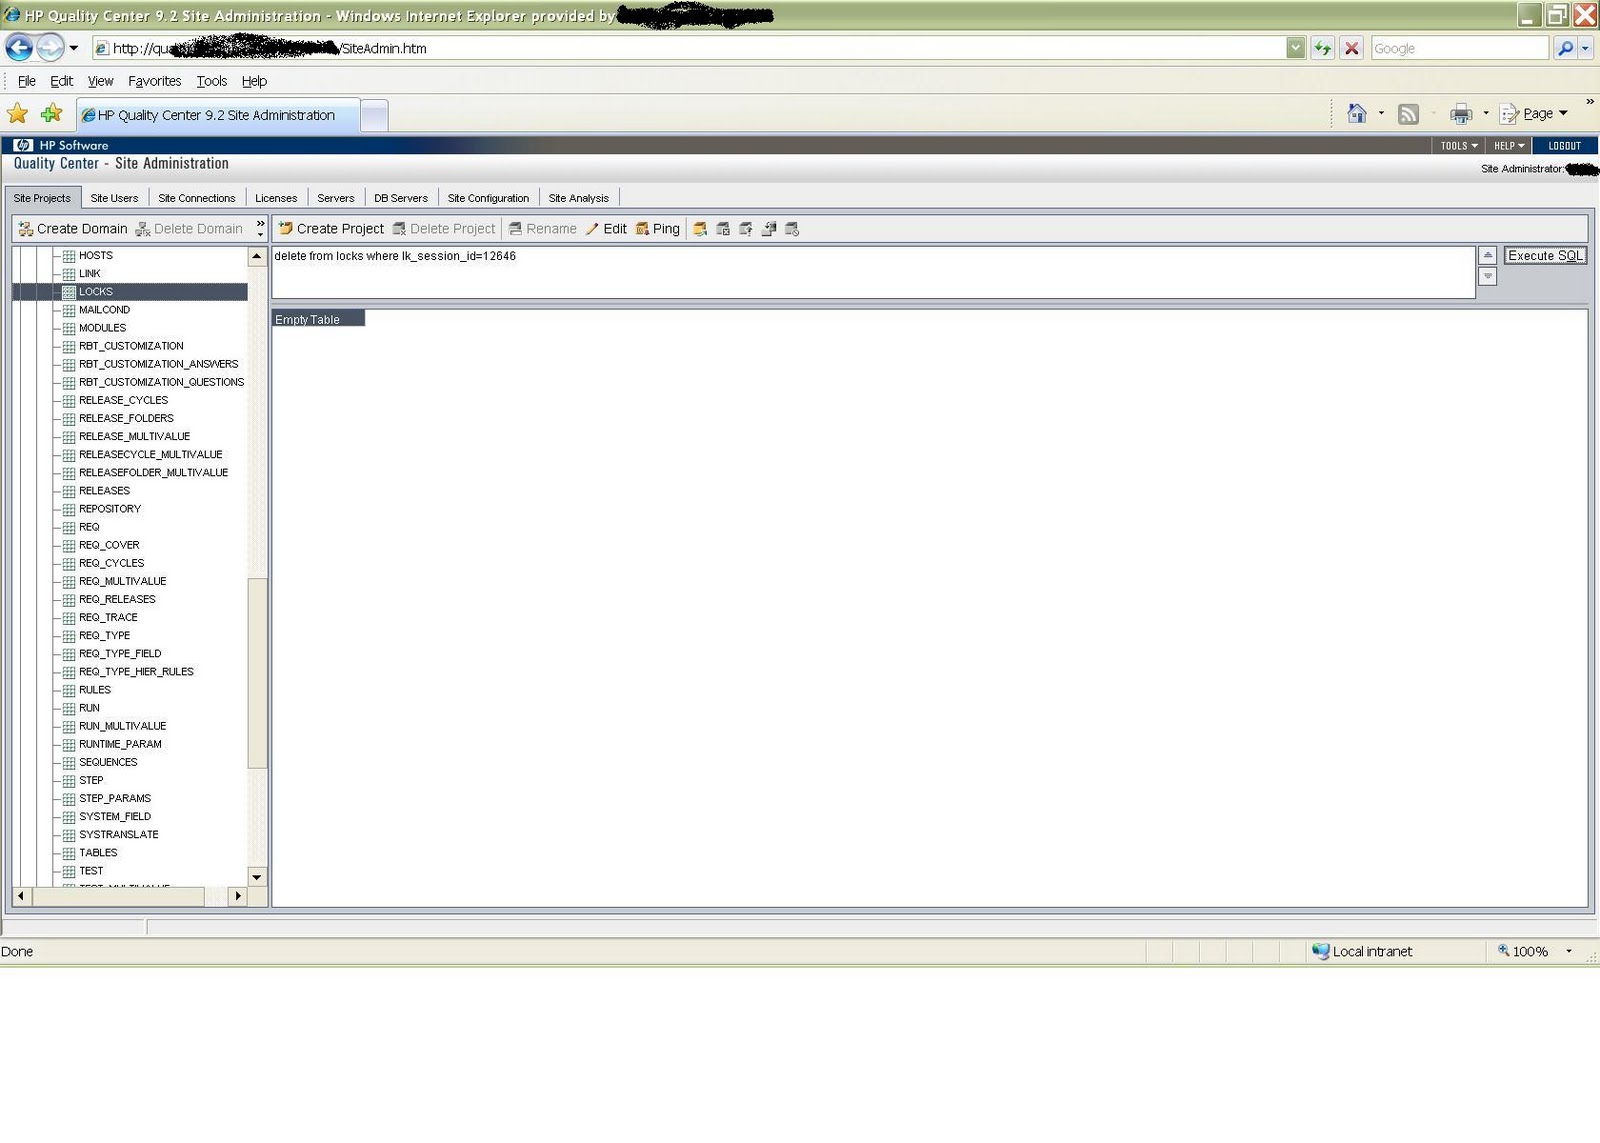1600x1143 pixels.
Task: Open the HELP dropdown in the HP header
Action: [1509, 146]
